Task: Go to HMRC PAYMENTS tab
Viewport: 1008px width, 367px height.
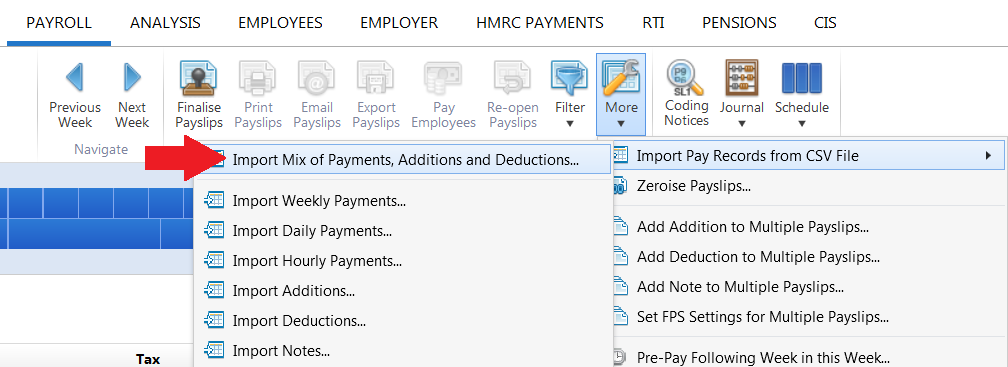Action: tap(540, 23)
